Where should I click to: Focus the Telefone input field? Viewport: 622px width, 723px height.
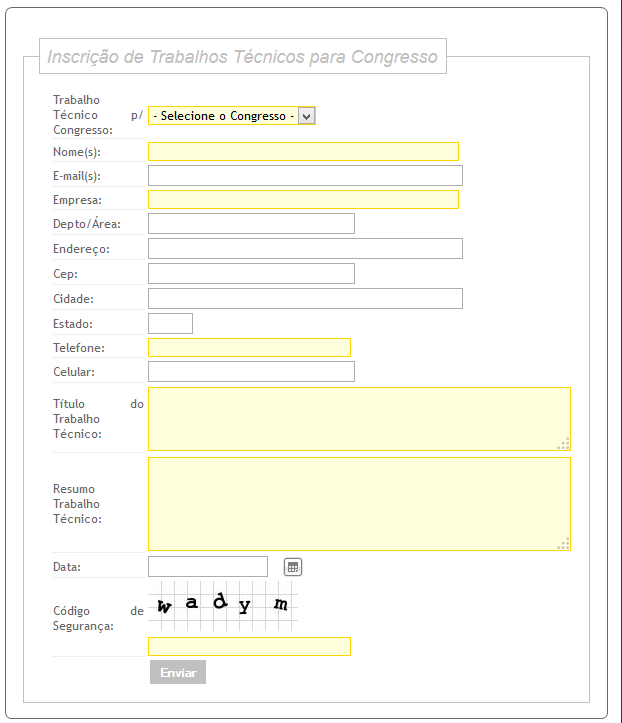point(249,347)
